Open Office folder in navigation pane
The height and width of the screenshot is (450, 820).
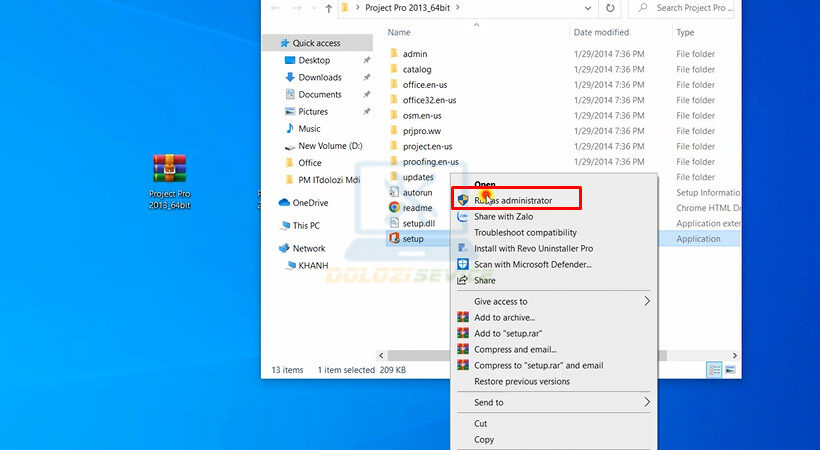tap(310, 163)
